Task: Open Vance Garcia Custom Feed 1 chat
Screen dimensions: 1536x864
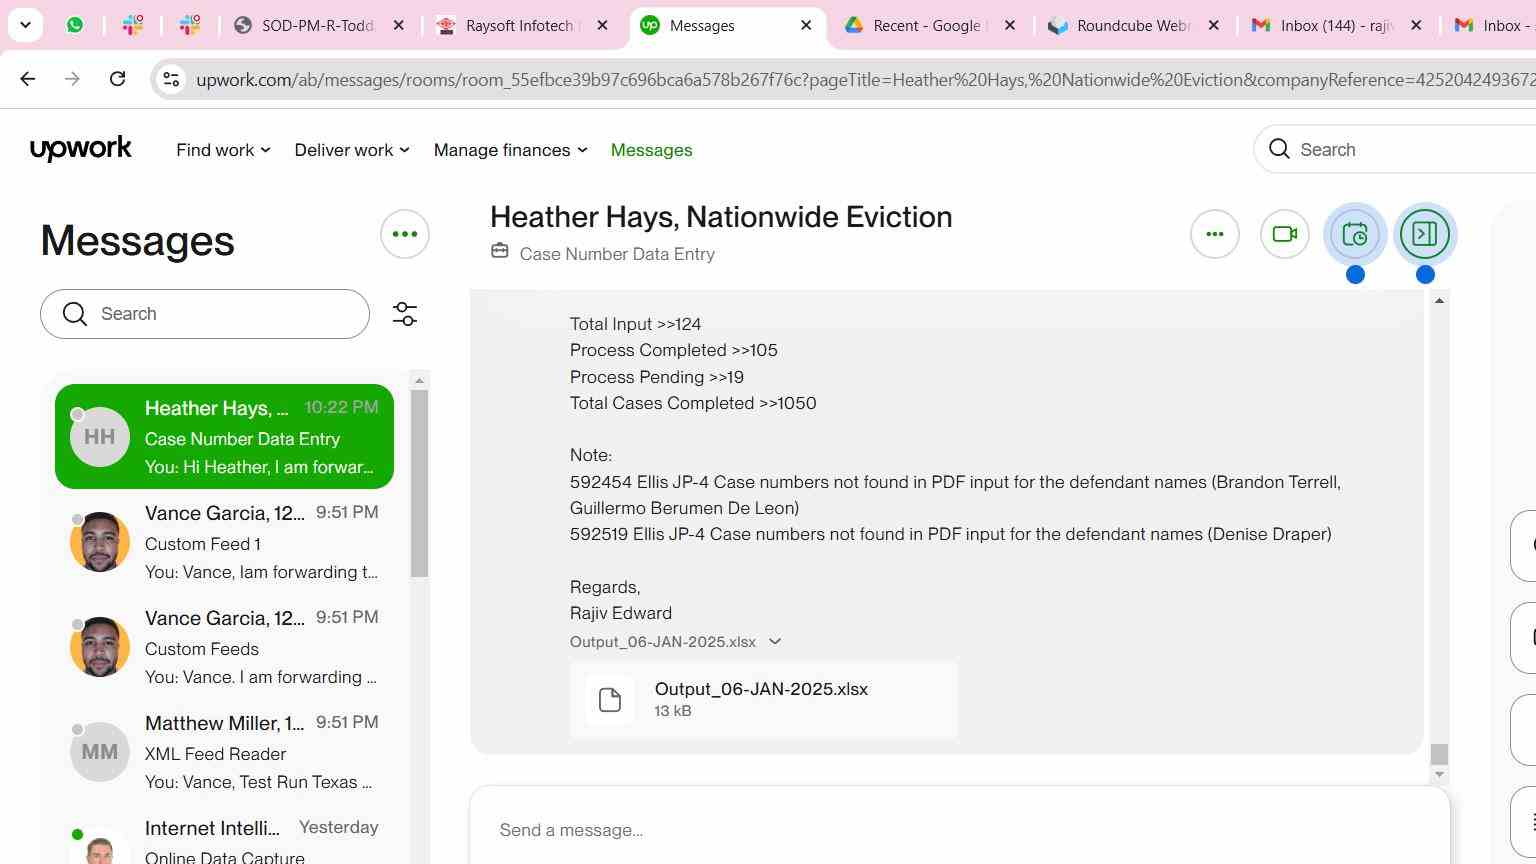Action: point(224,542)
